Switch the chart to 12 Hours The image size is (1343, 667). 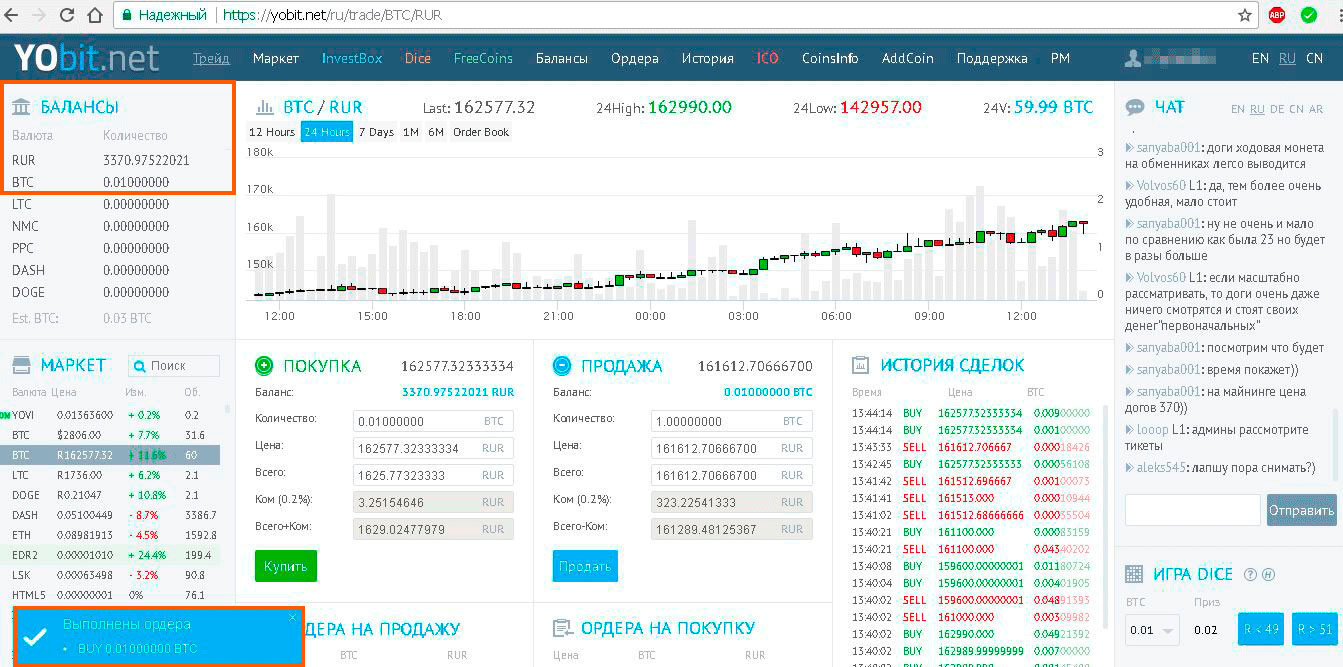tap(272, 132)
